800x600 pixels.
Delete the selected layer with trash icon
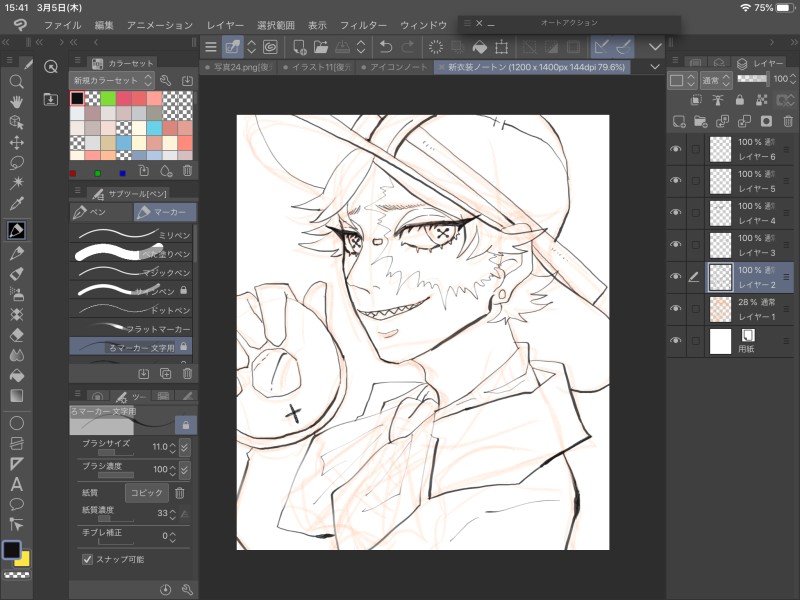tap(788, 121)
